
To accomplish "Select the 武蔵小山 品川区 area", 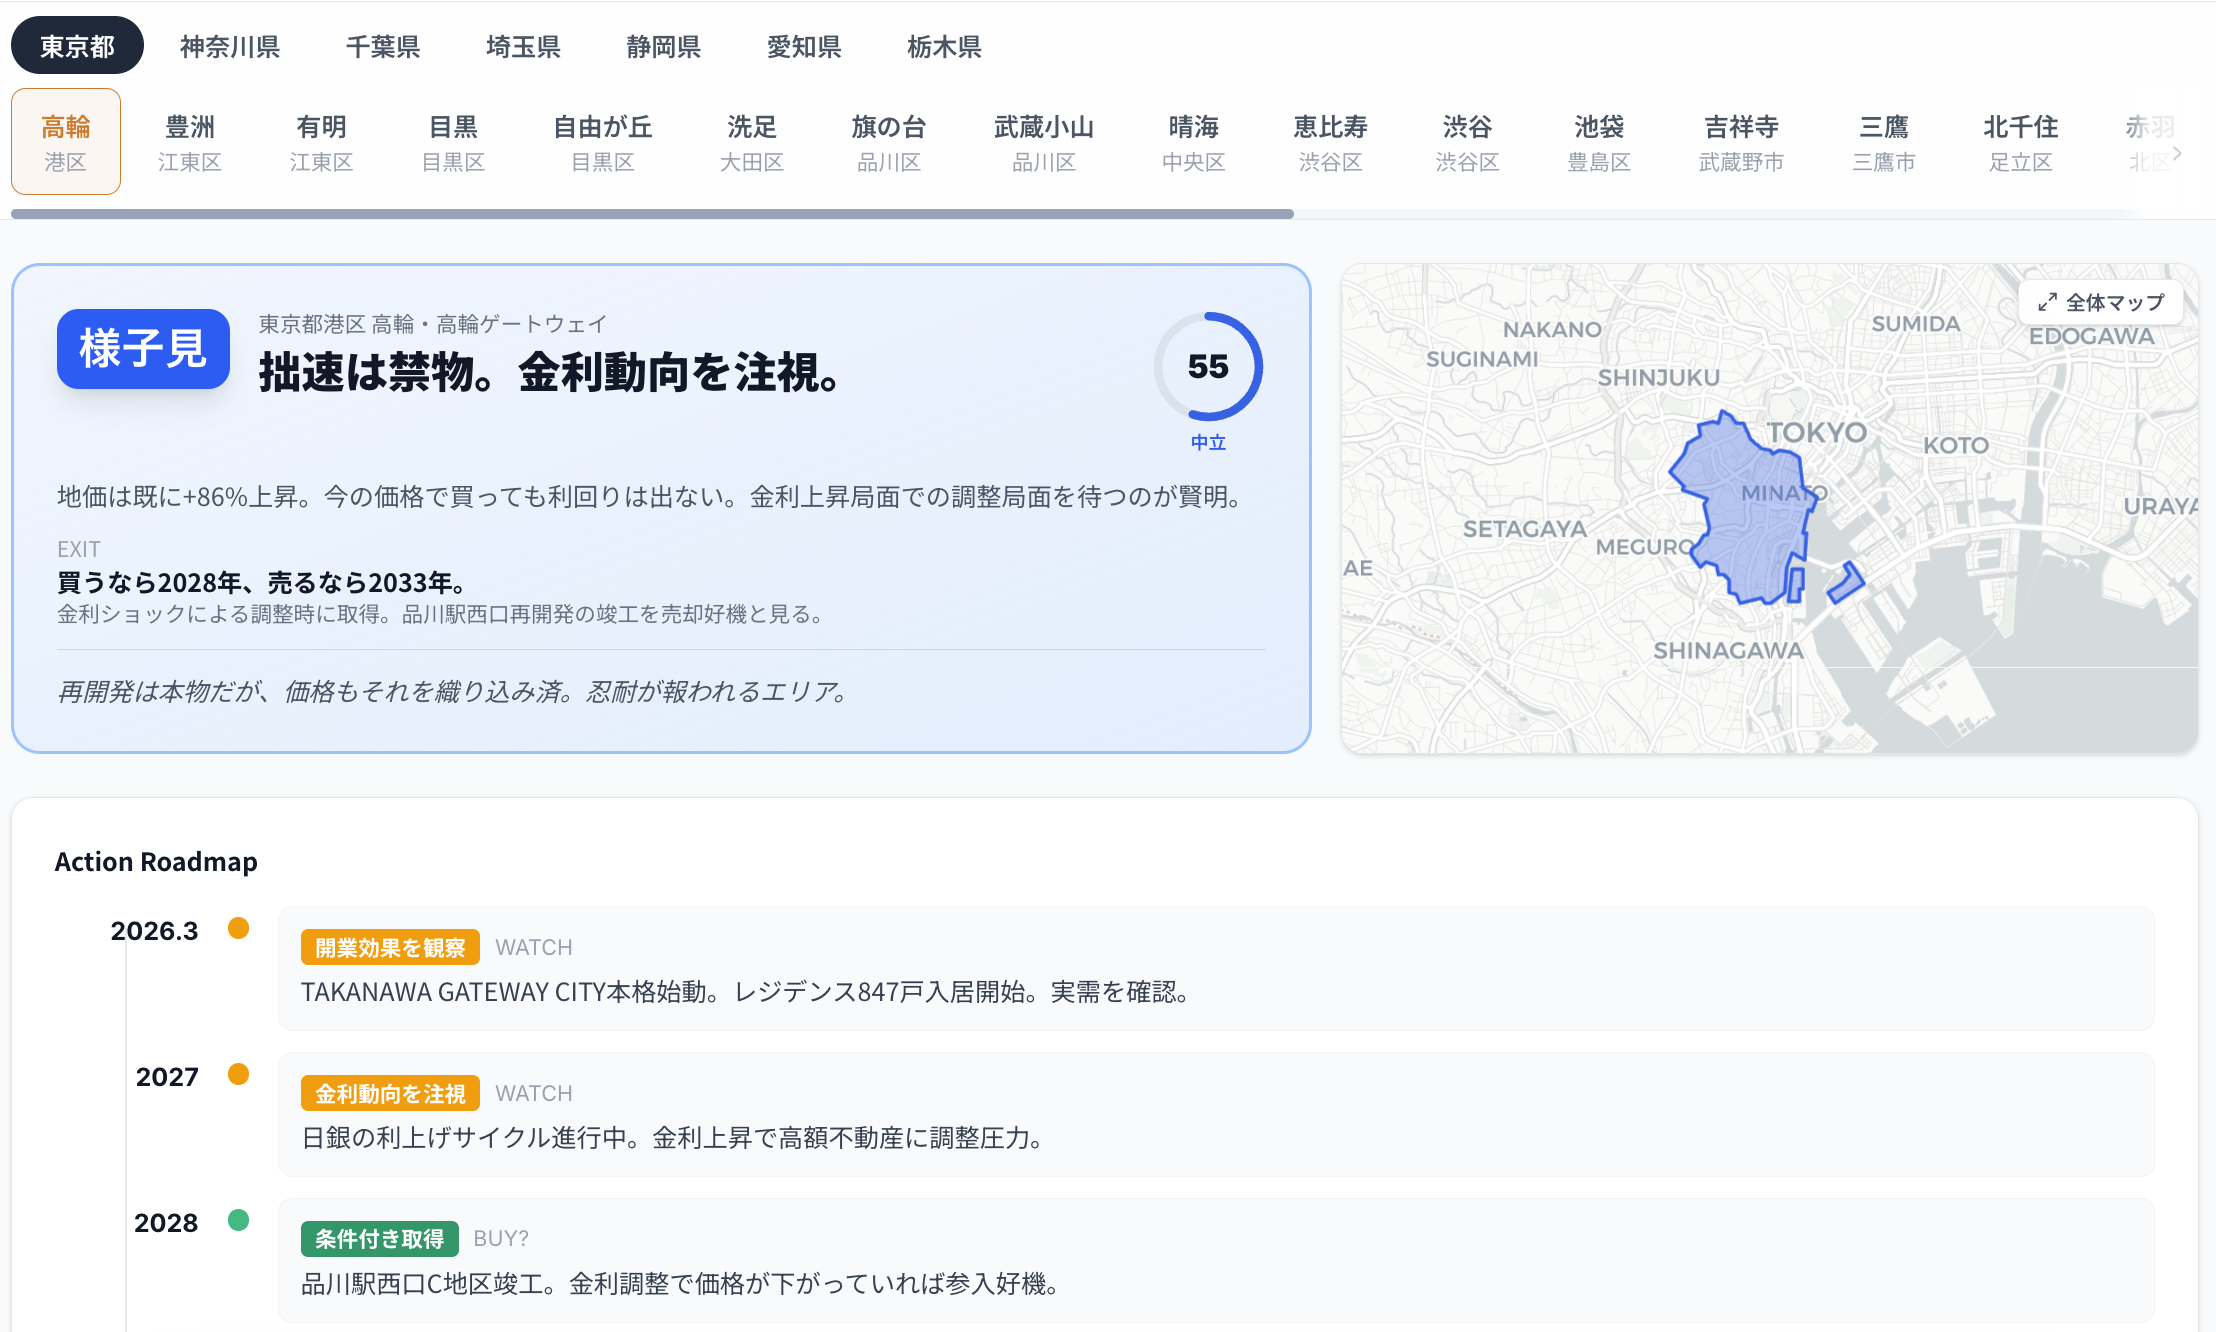I will click(x=1044, y=142).
